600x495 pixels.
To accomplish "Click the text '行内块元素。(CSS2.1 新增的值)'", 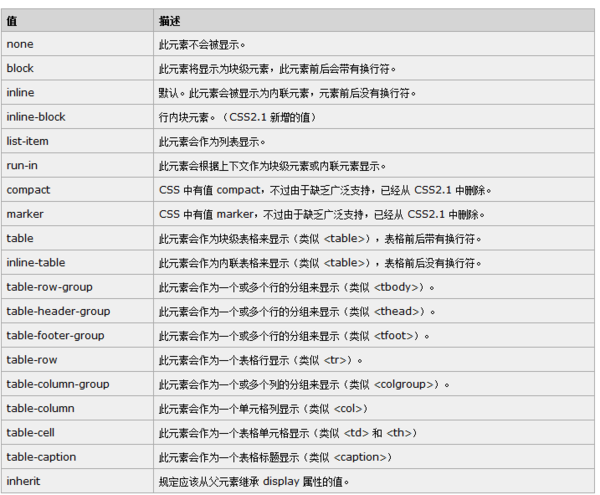I will coord(238,117).
